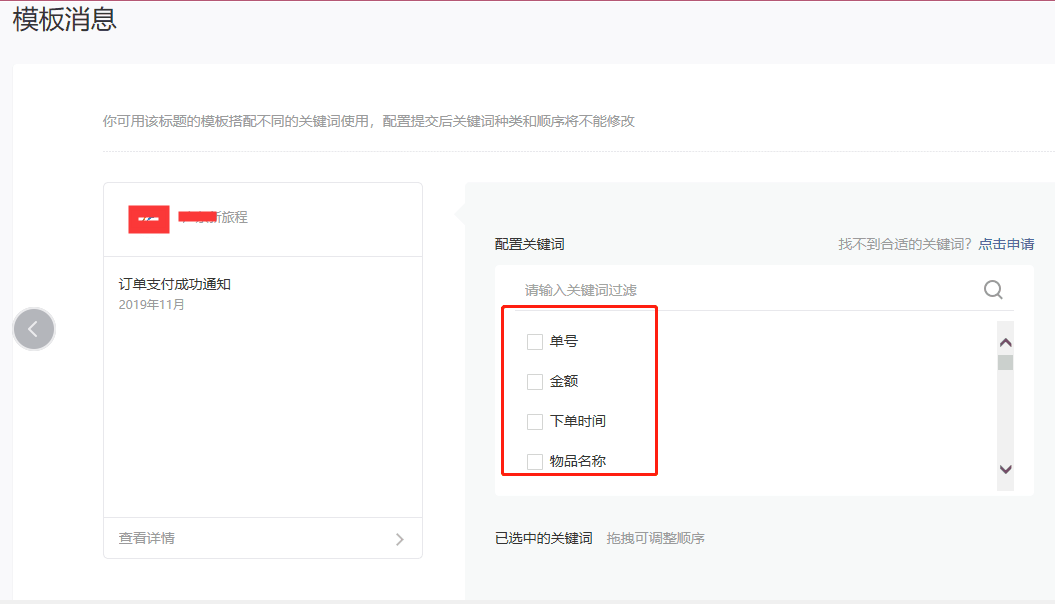This screenshot has width=1055, height=604.
Task: Select the 物品名称 checkbox
Action: 535,462
